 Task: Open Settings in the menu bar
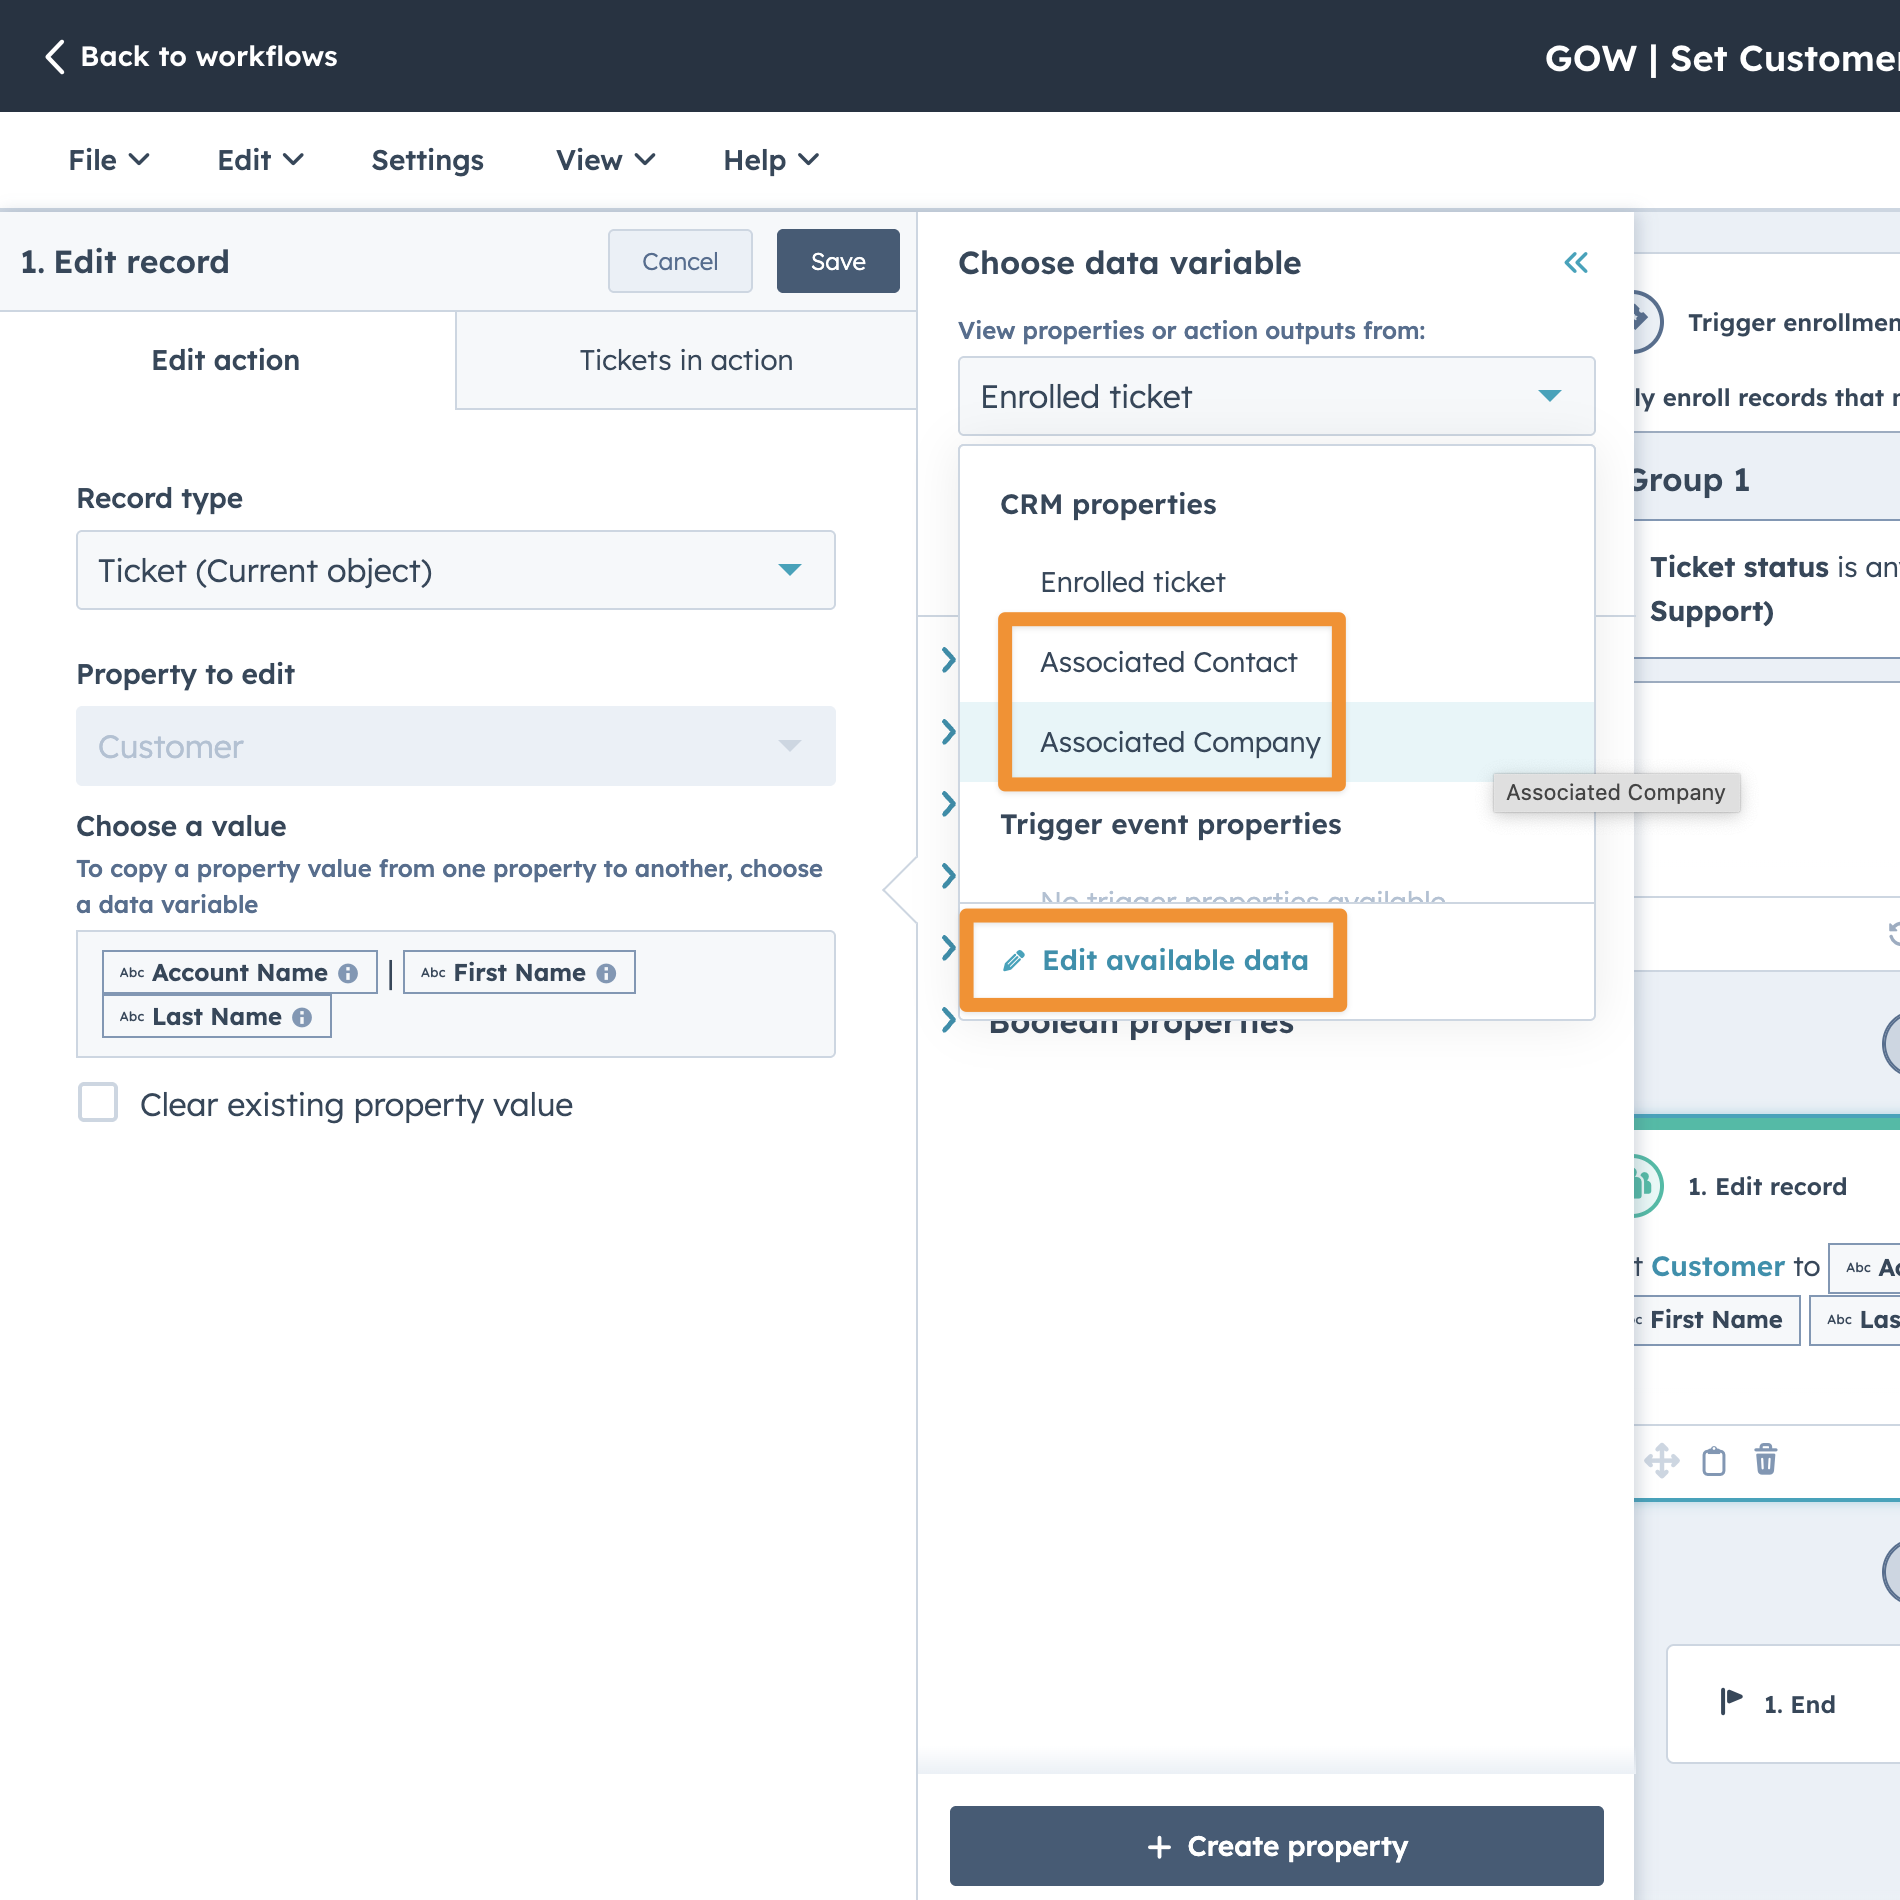click(427, 160)
